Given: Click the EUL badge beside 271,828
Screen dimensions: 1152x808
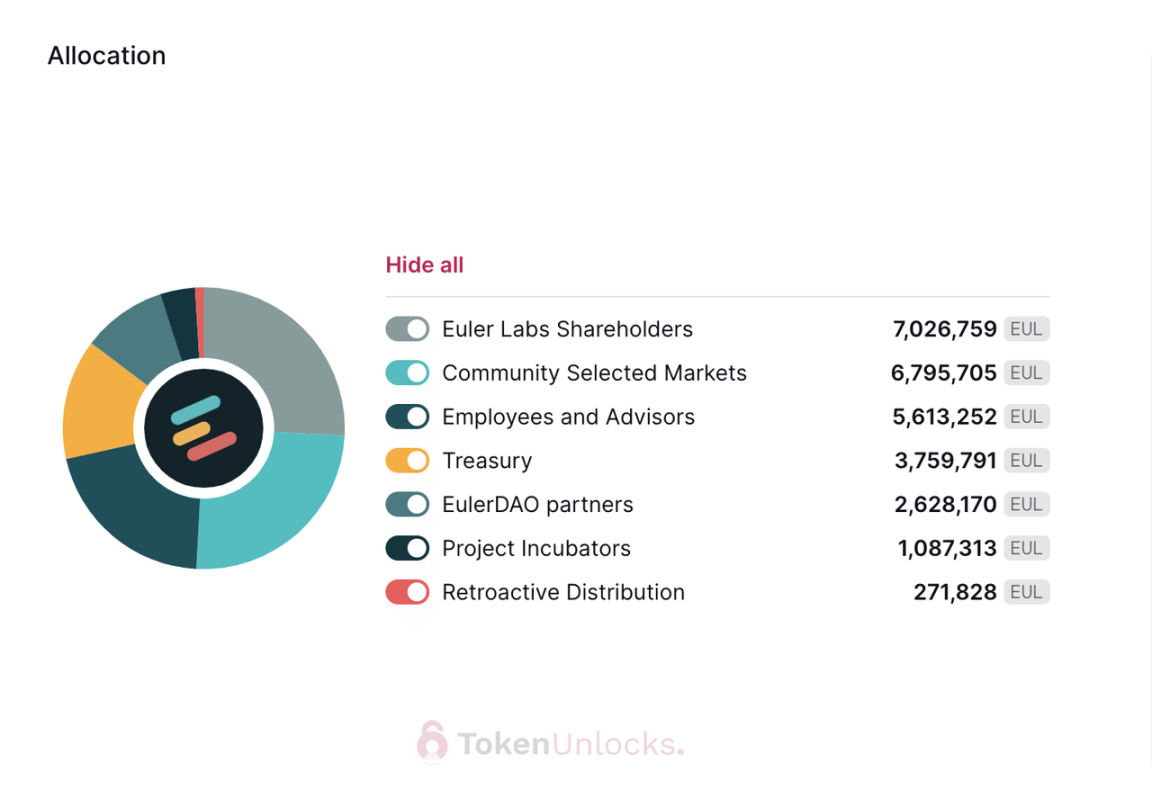Looking at the screenshot, I should (1026, 592).
